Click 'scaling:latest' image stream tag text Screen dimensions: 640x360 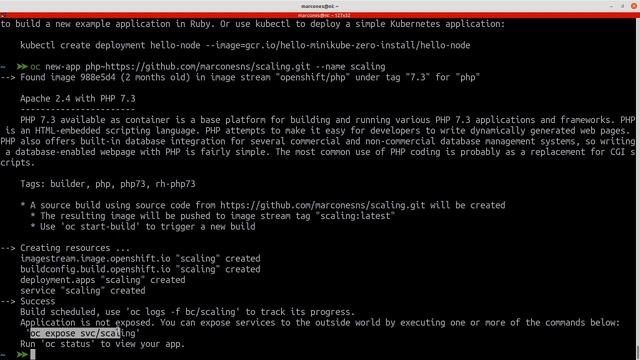point(355,216)
